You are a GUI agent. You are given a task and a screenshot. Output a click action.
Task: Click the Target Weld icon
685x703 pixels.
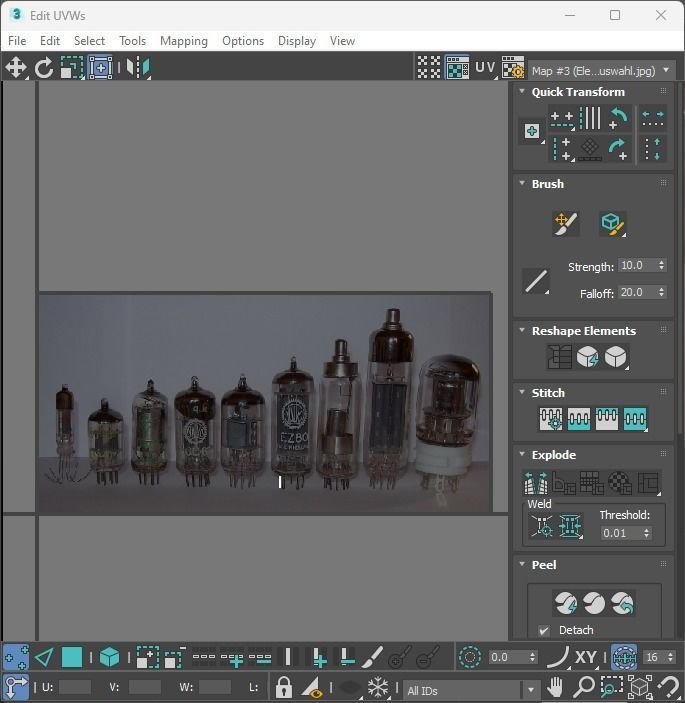coord(542,526)
